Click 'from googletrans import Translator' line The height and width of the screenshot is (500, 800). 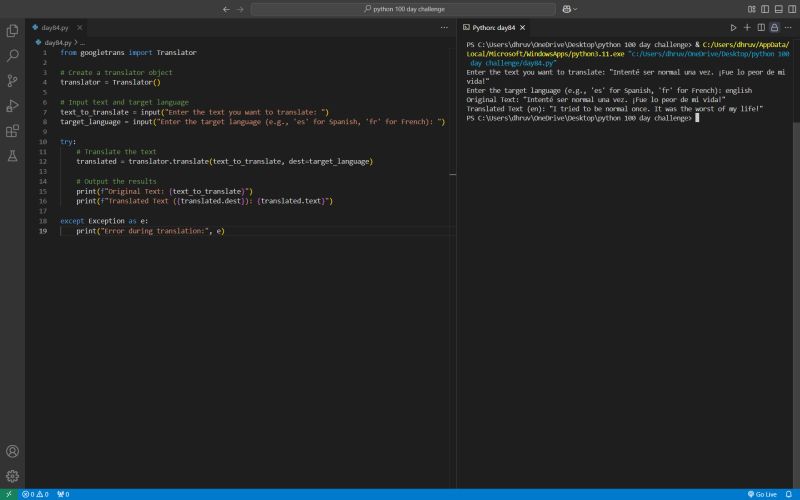tap(128, 53)
